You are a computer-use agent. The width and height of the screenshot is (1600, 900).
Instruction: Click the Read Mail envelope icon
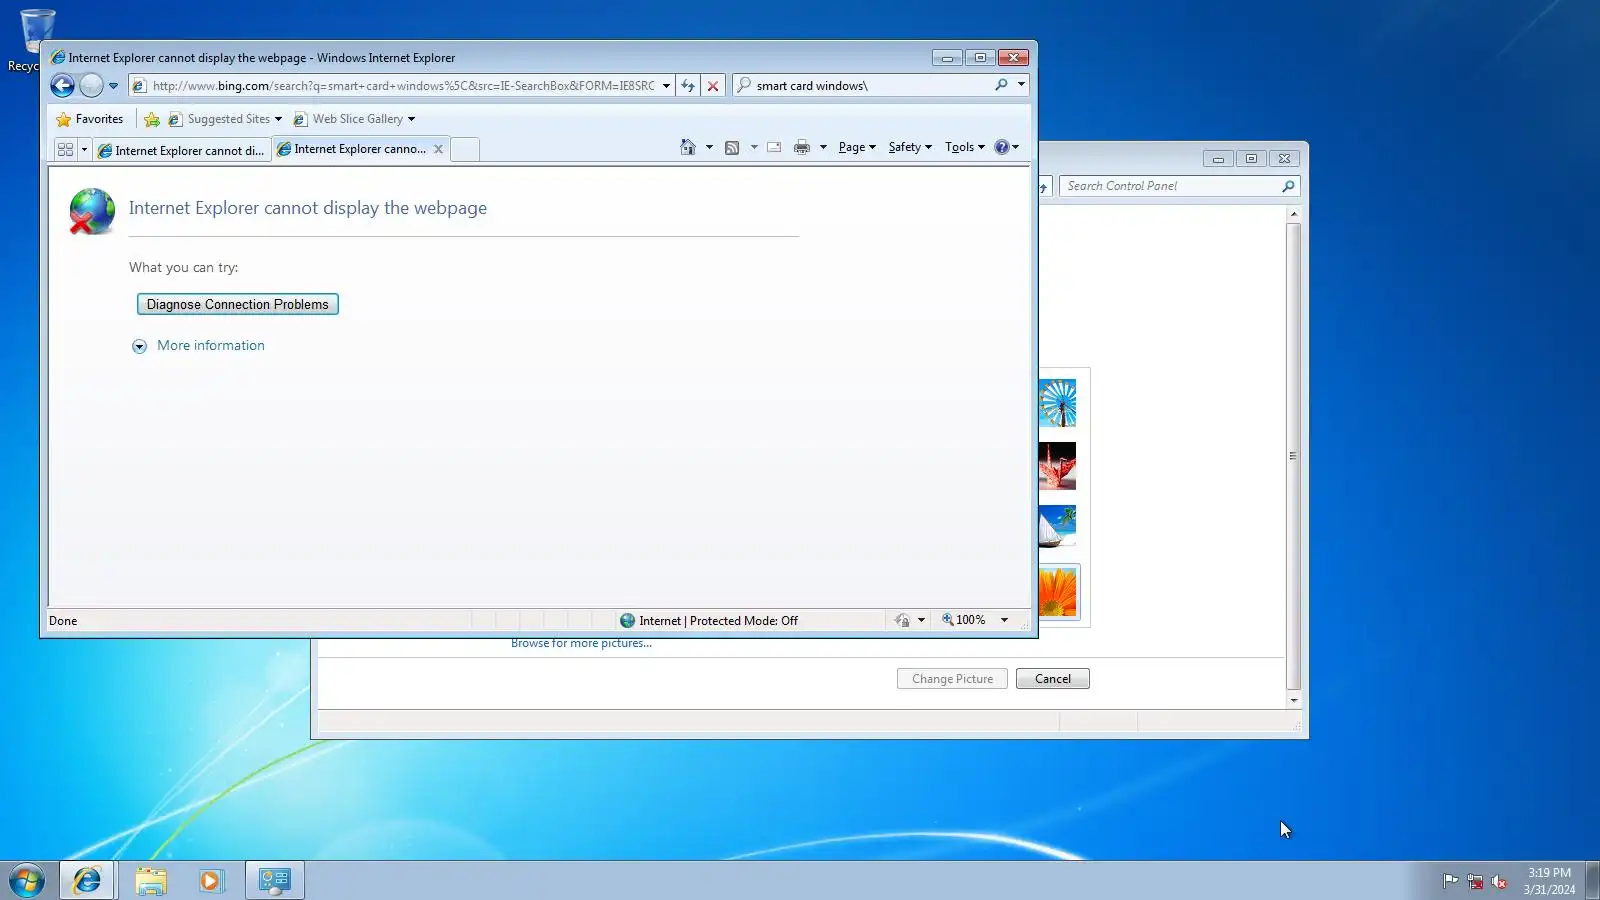coord(774,147)
